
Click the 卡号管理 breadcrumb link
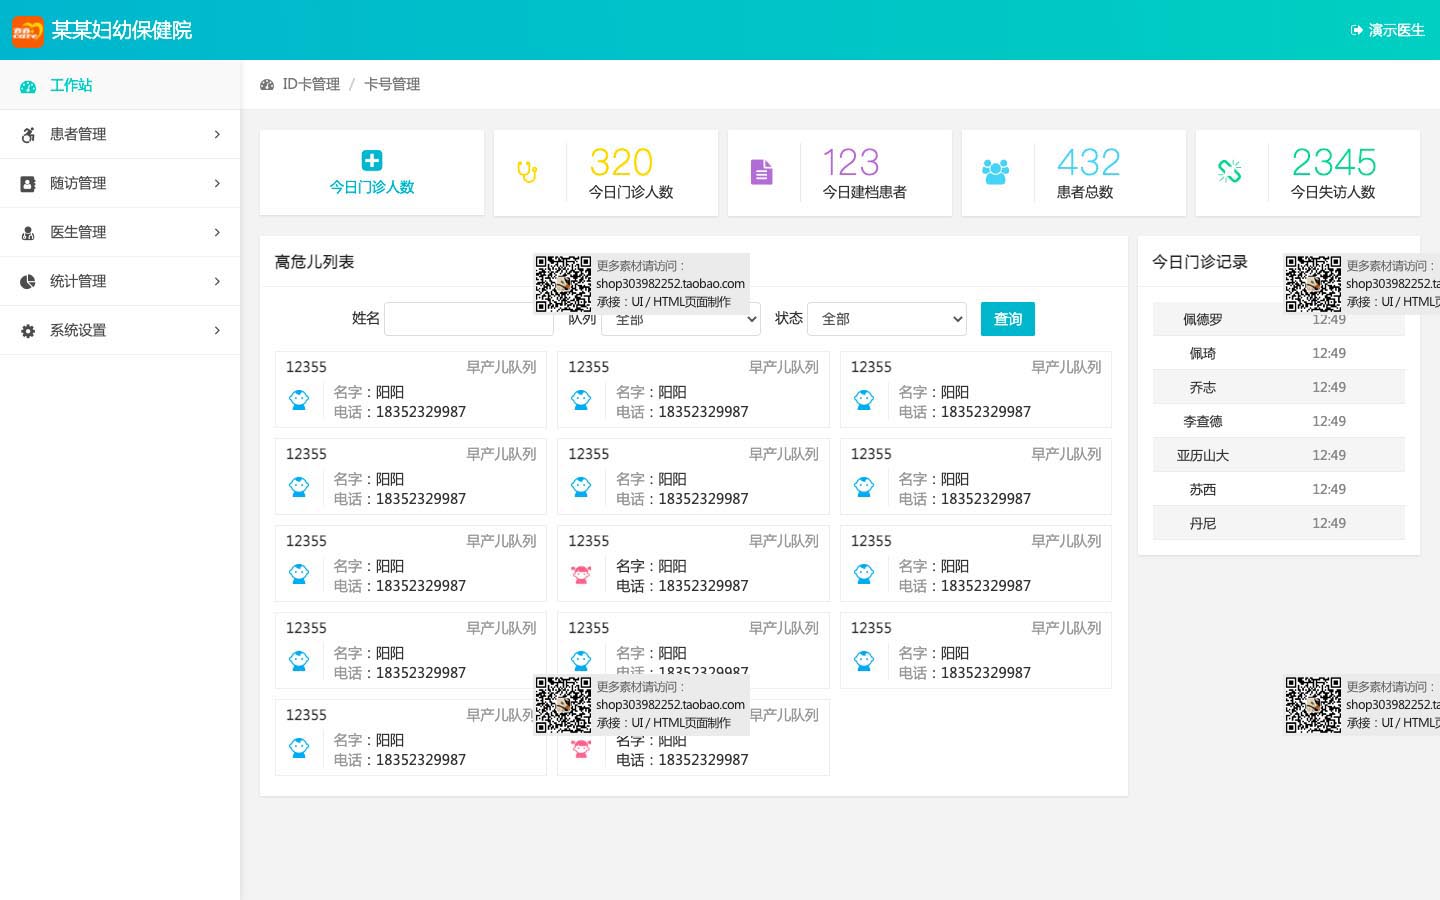tap(392, 85)
